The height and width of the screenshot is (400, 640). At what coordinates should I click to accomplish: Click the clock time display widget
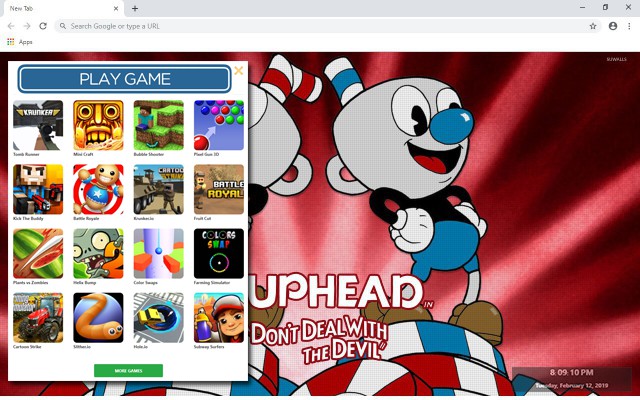coord(571,372)
